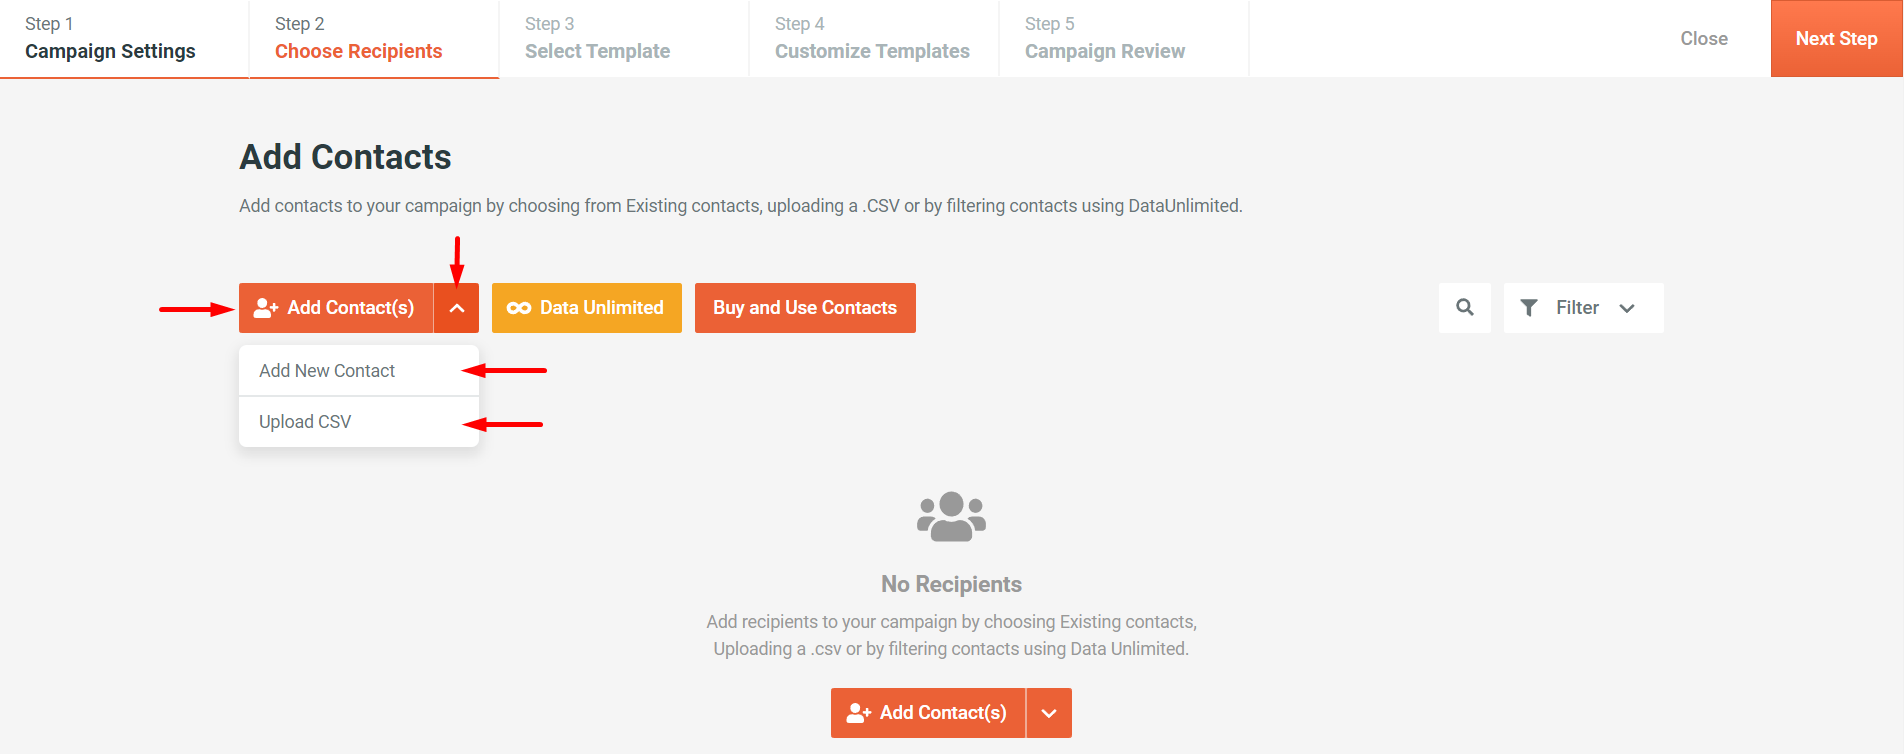This screenshot has height=754, width=1904.
Task: Click the No Recipients label
Action: pos(952,584)
